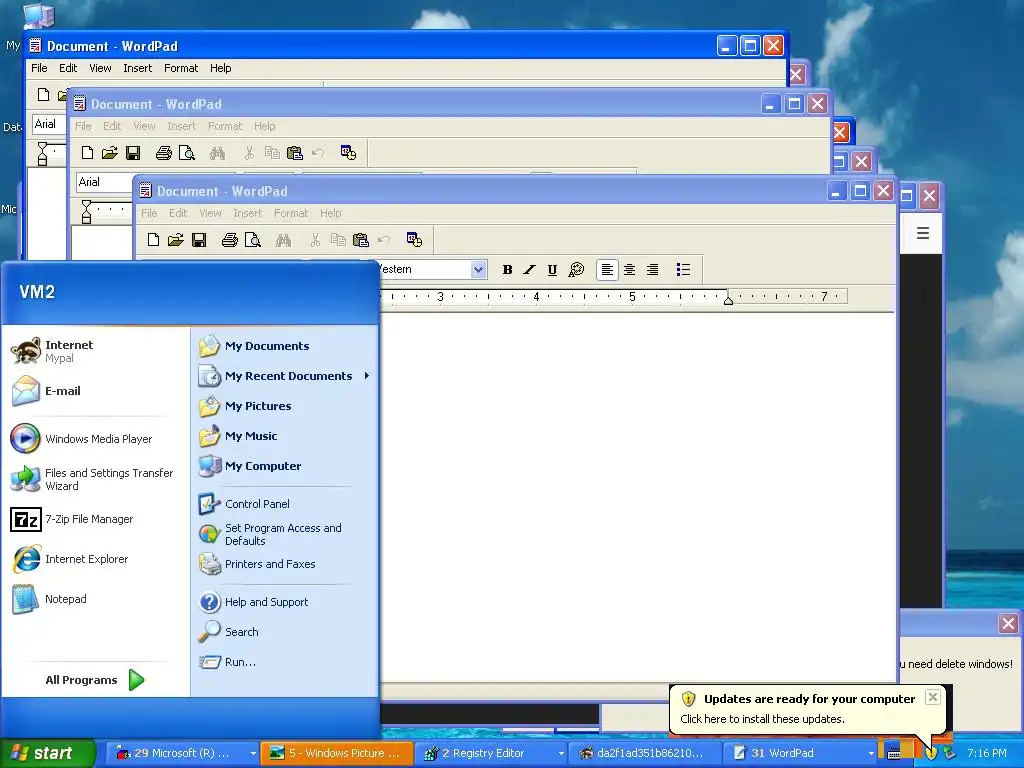This screenshot has height=768, width=1024.
Task: Expand All Programs list
Action: point(97,680)
